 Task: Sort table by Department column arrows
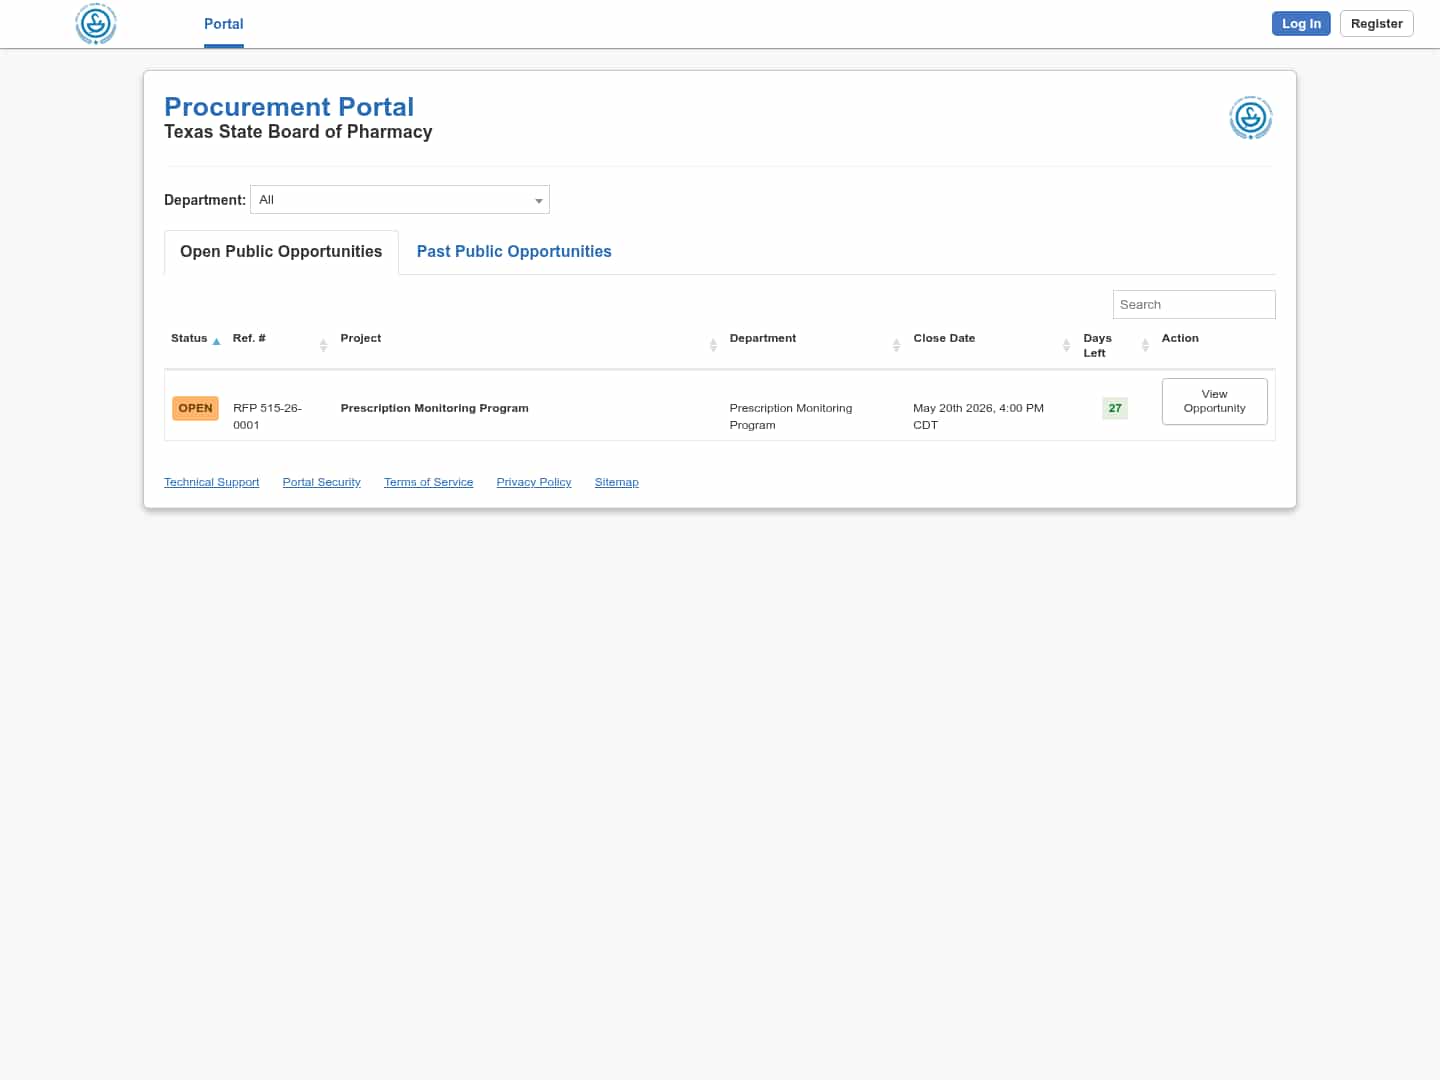896,345
